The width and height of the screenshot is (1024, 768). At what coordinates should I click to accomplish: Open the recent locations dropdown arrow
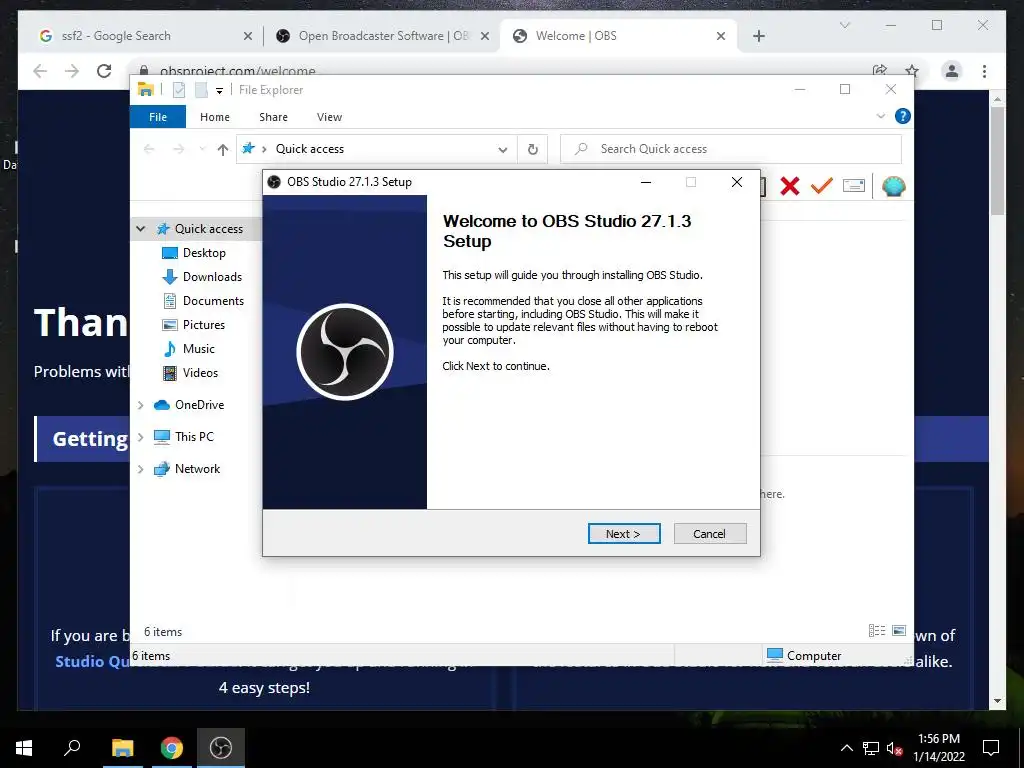point(202,150)
